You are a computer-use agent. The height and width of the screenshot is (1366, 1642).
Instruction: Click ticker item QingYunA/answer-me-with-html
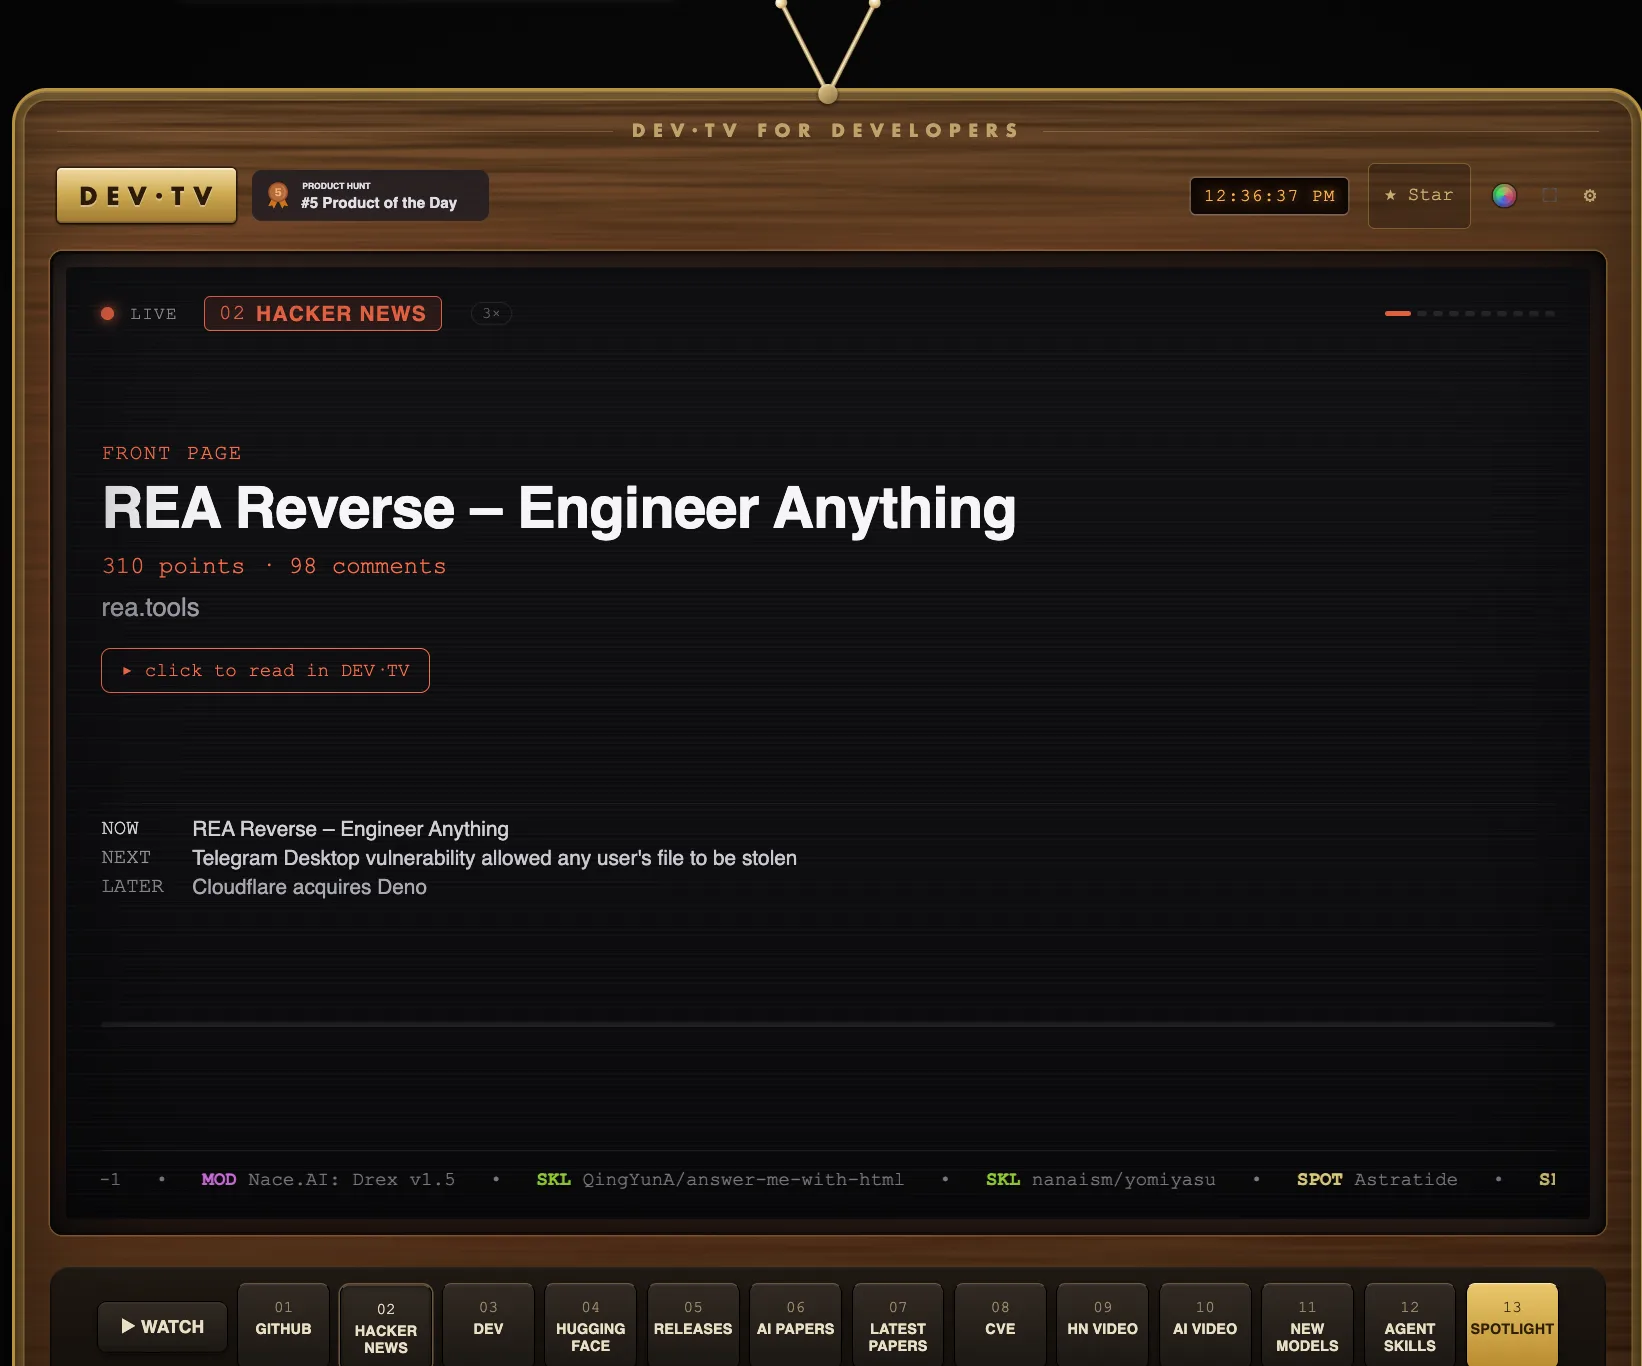[x=720, y=1180]
